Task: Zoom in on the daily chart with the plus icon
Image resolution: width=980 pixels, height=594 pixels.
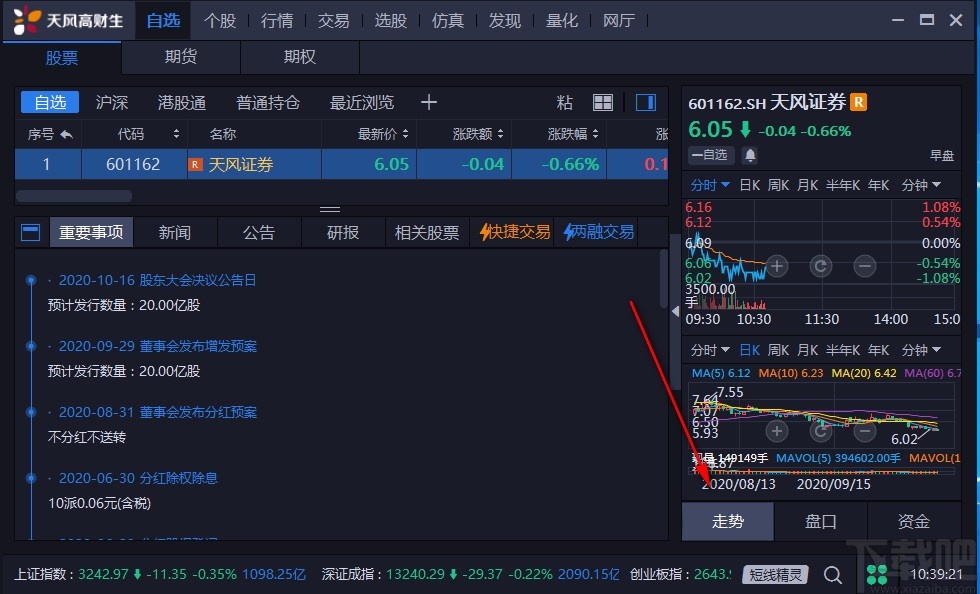Action: [777, 430]
